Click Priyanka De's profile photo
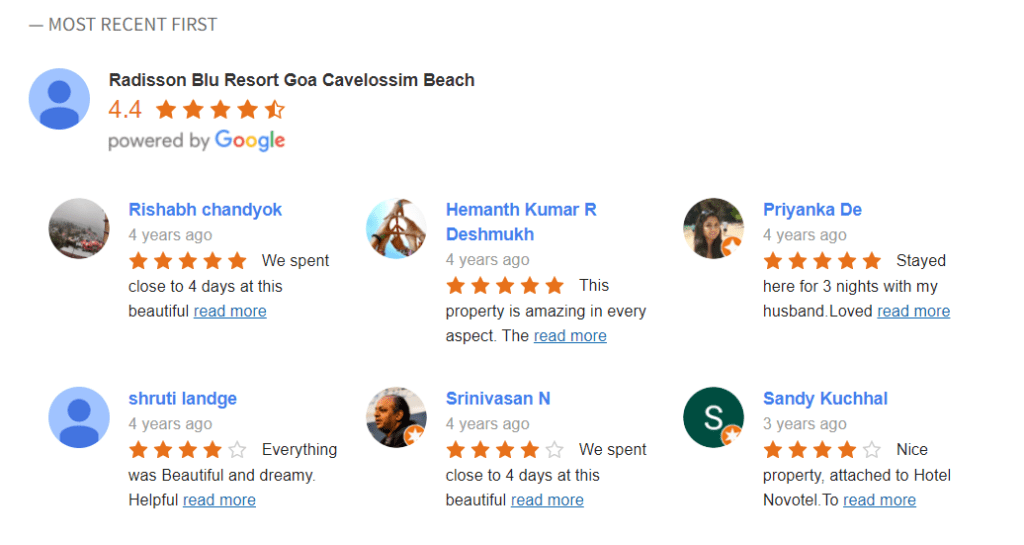This screenshot has height=545, width=1024. pyautogui.click(x=713, y=228)
